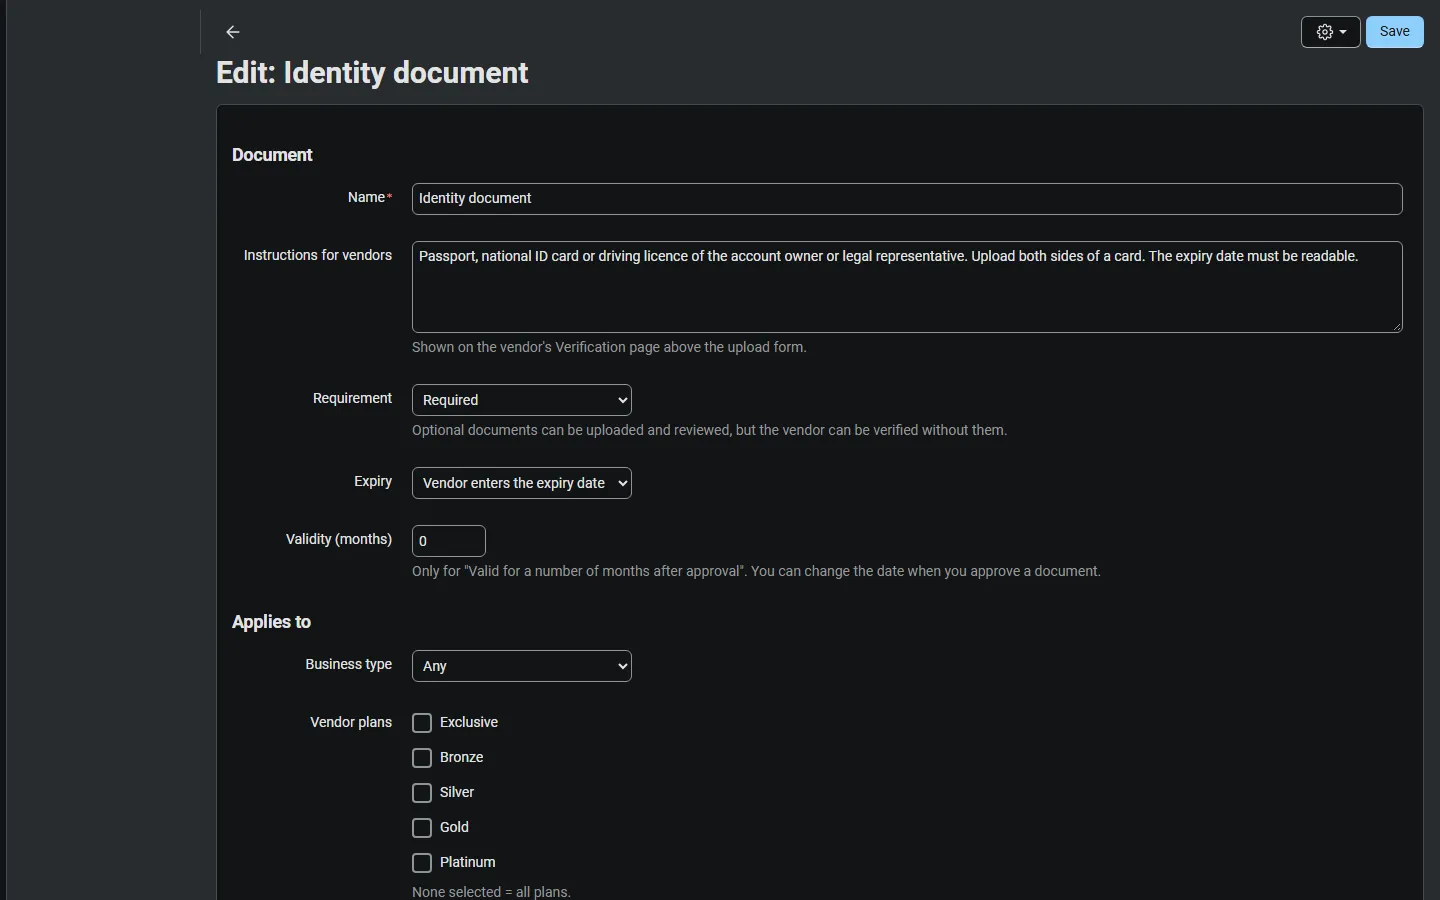Open the Requirement dropdown set to Required

point(522,400)
